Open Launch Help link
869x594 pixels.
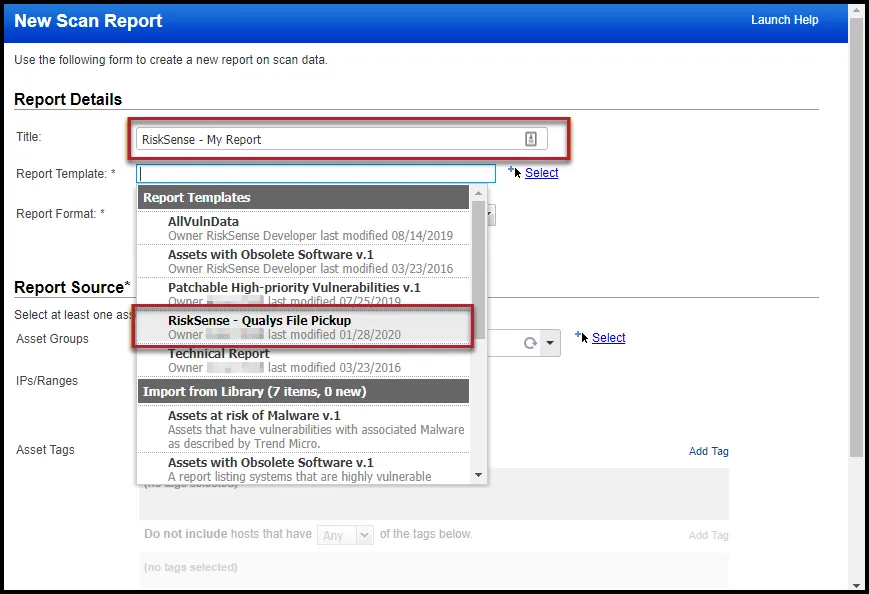(x=784, y=20)
